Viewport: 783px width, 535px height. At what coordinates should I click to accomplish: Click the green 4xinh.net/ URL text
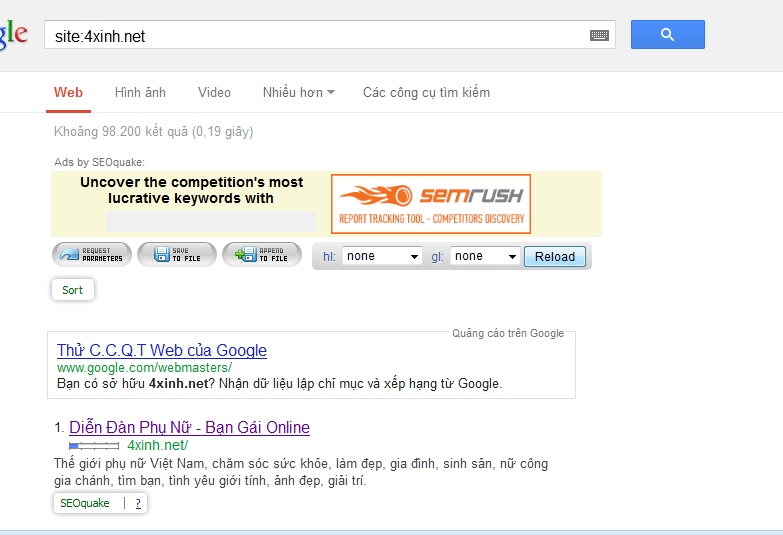pos(157,445)
